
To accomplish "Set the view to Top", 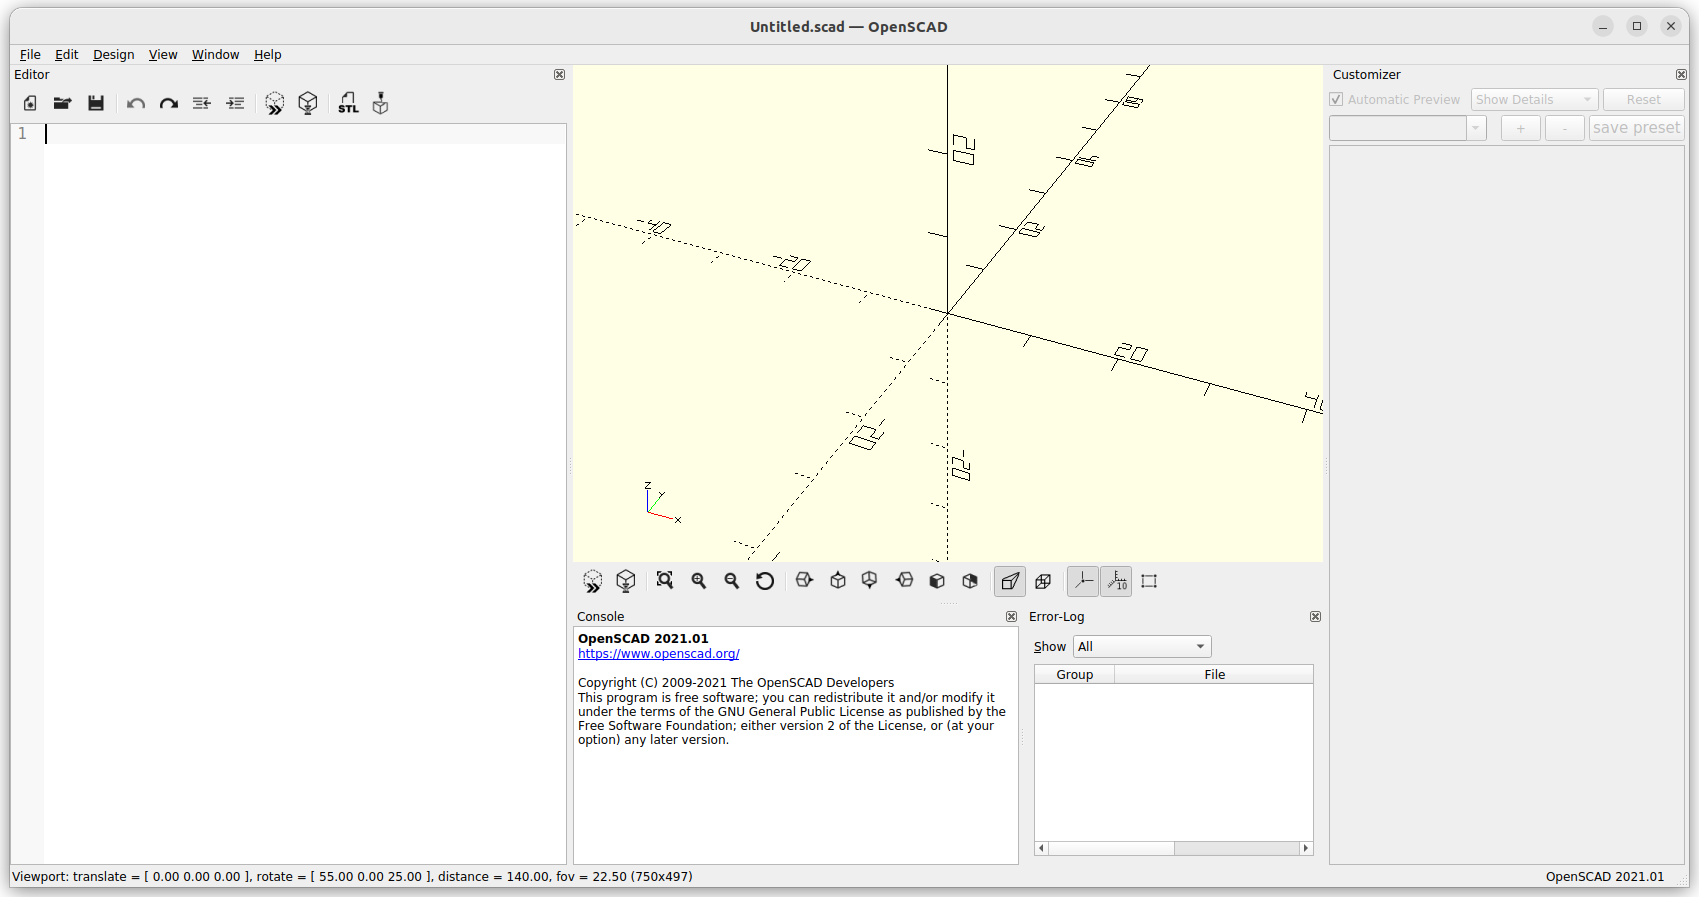I will (838, 581).
